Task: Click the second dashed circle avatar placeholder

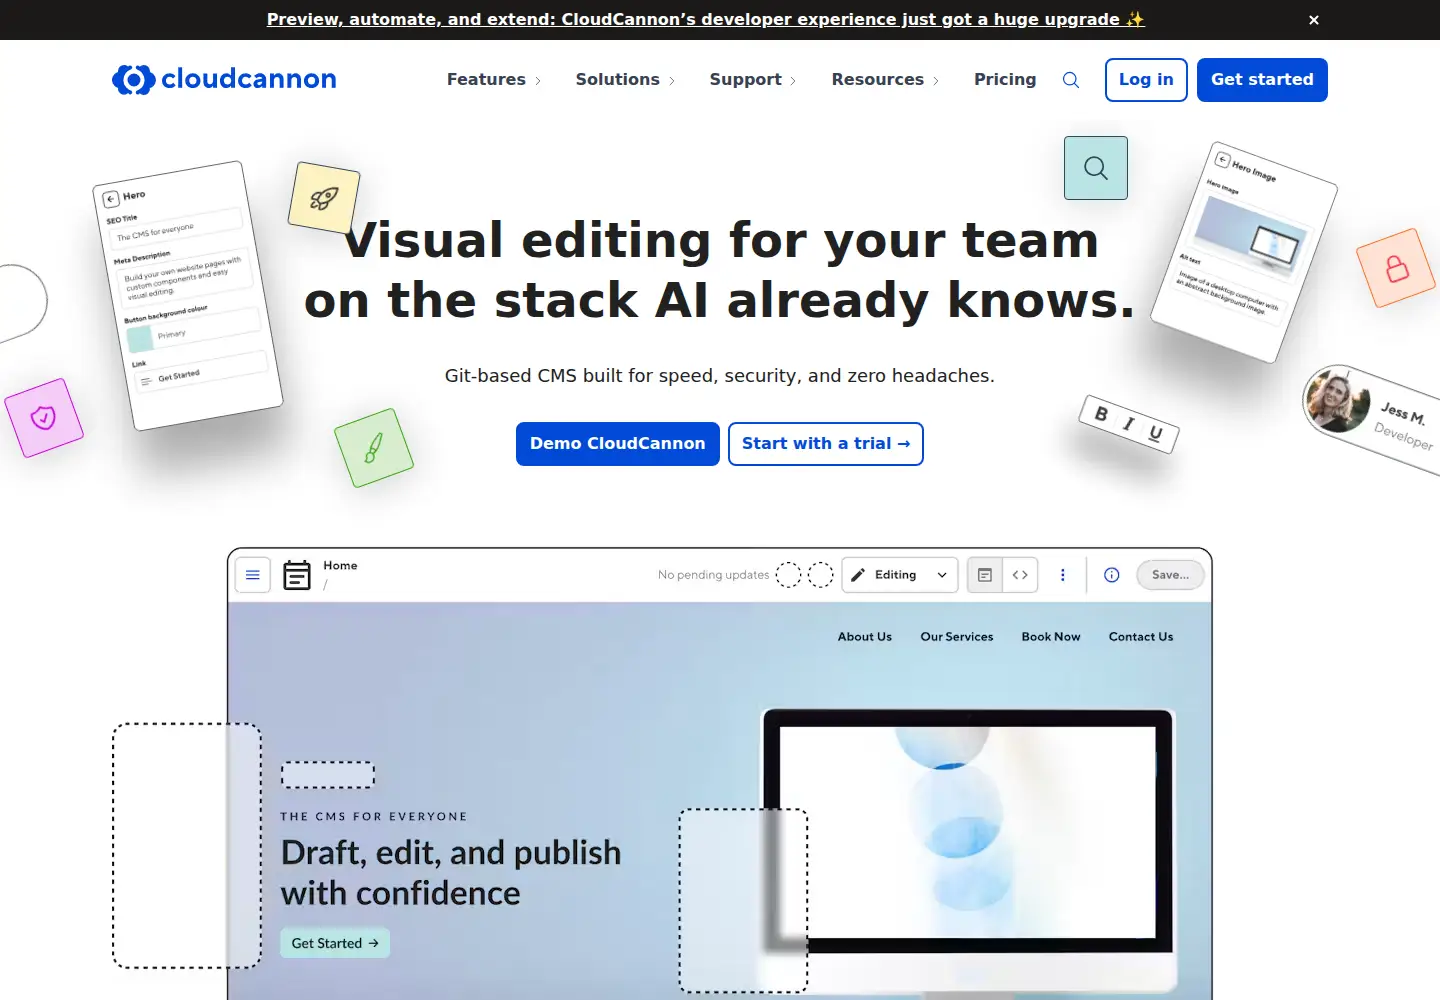Action: click(821, 575)
